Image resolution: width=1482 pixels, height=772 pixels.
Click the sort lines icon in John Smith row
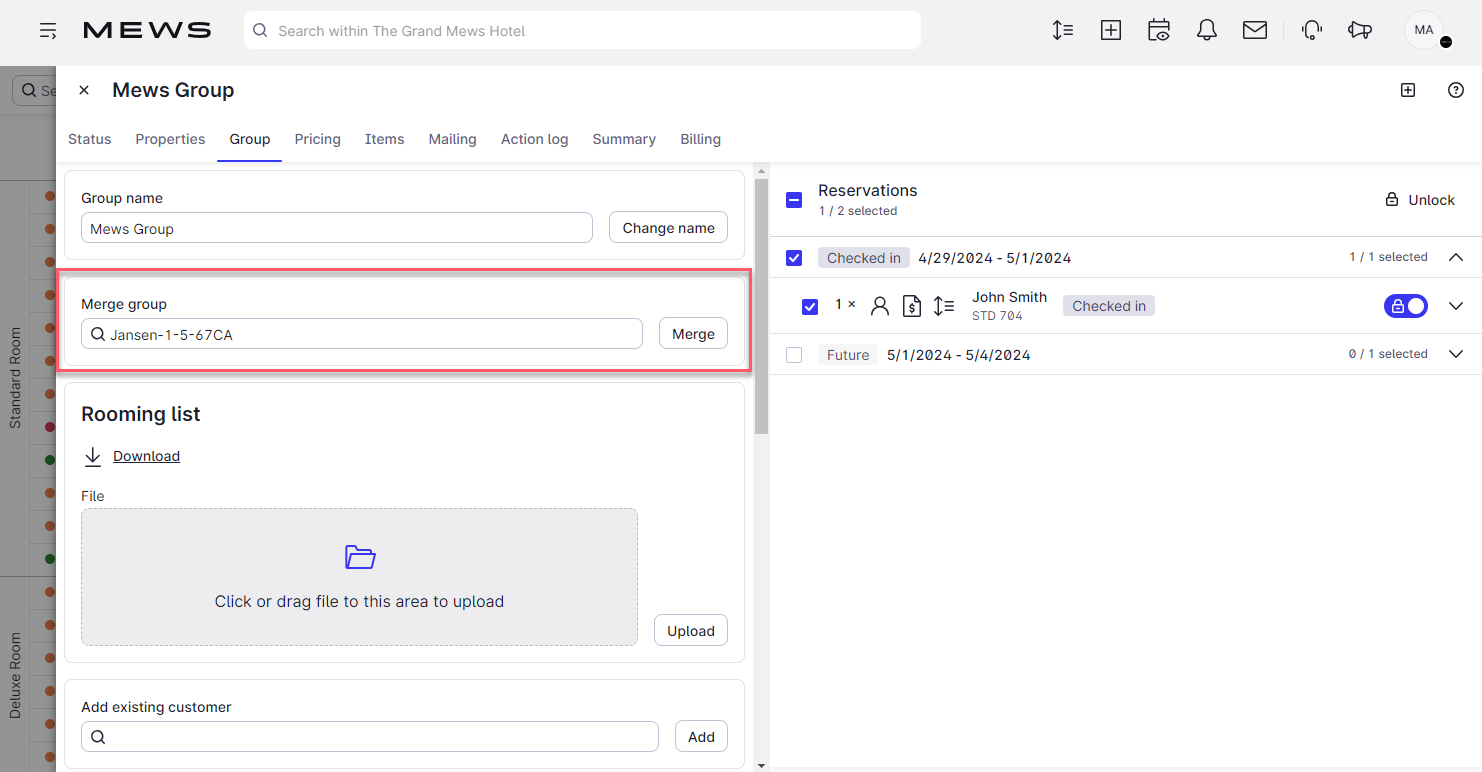click(x=944, y=306)
